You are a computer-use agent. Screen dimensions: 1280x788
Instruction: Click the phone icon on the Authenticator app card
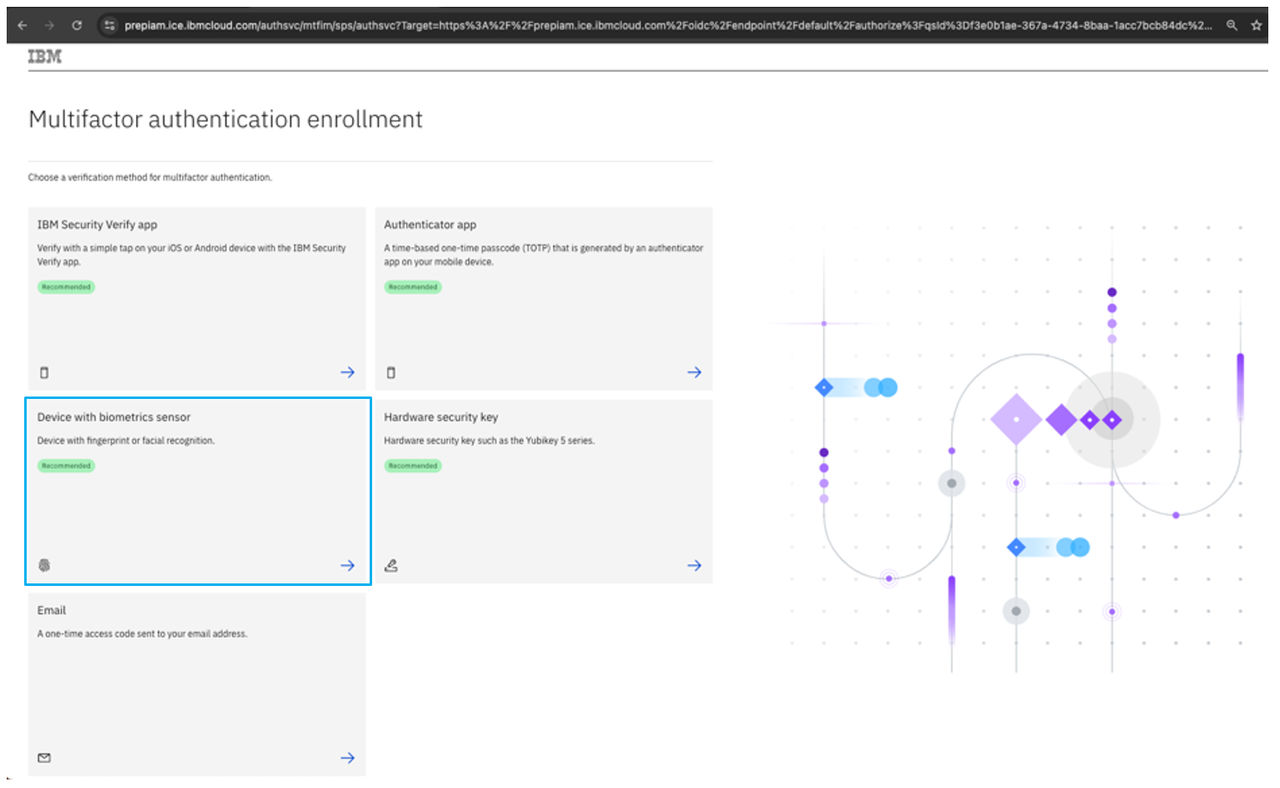click(x=391, y=372)
